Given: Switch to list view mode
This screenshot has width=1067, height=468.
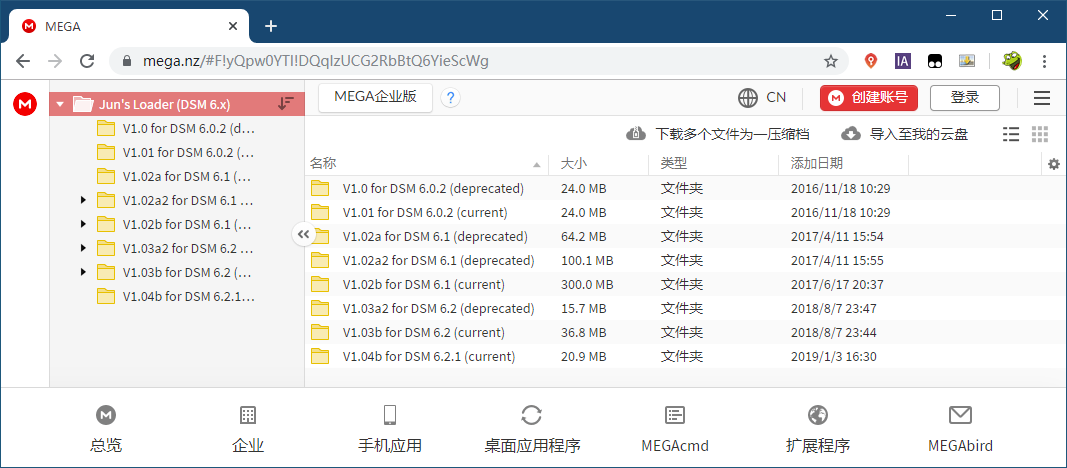Looking at the screenshot, I should click(1011, 134).
